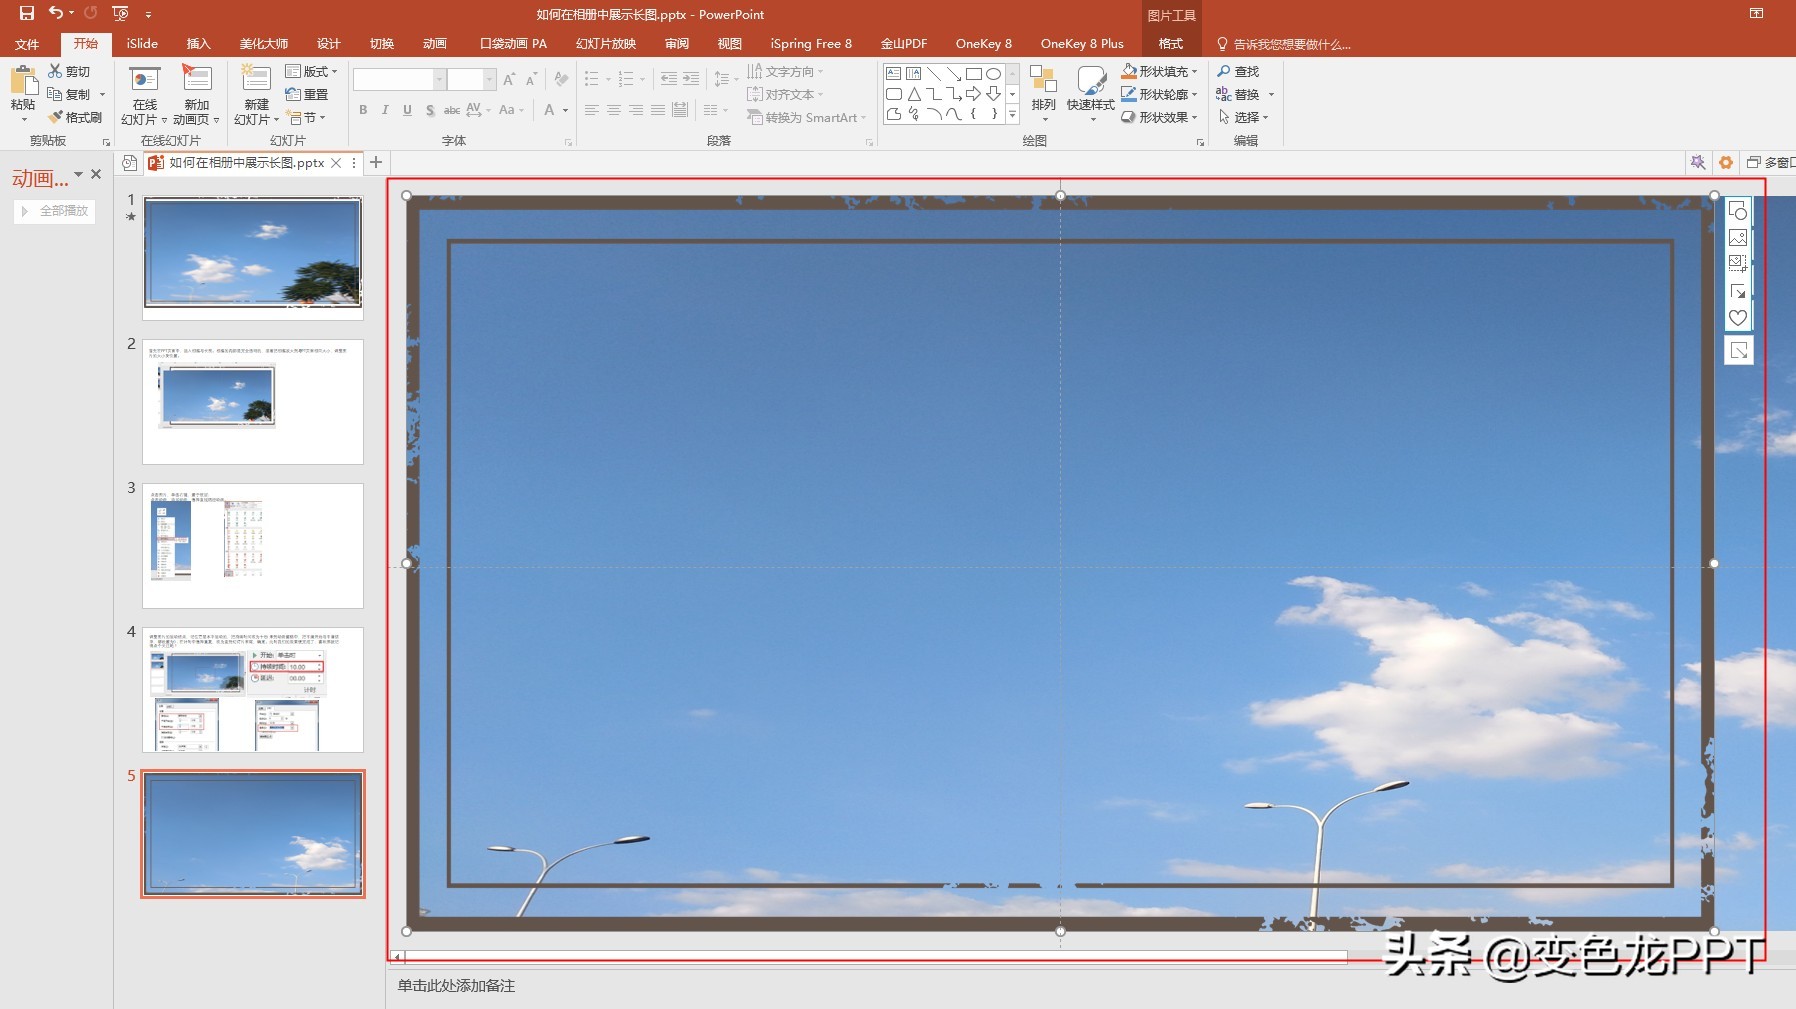Image resolution: width=1796 pixels, height=1009 pixels.
Task: Pick the straight line shape in shapes gallery
Action: point(934,73)
